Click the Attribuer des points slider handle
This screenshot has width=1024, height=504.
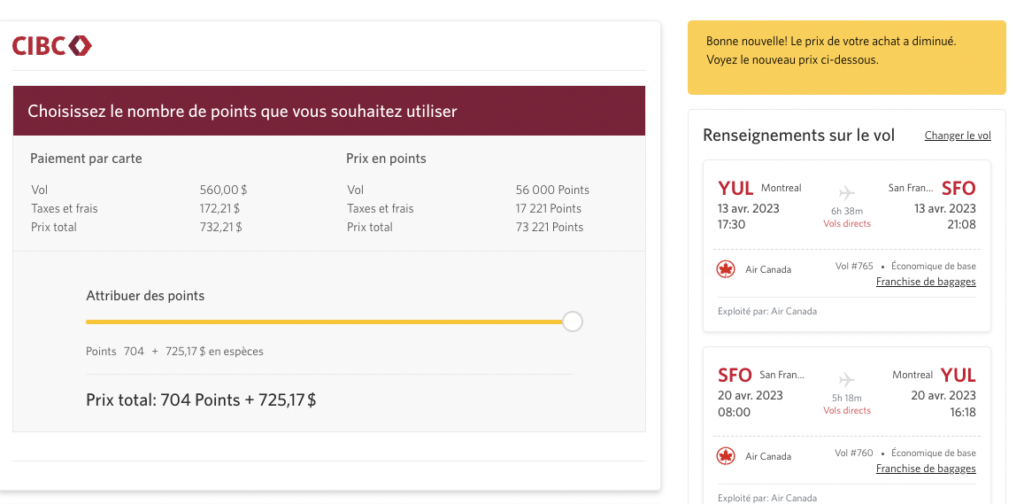coord(572,321)
